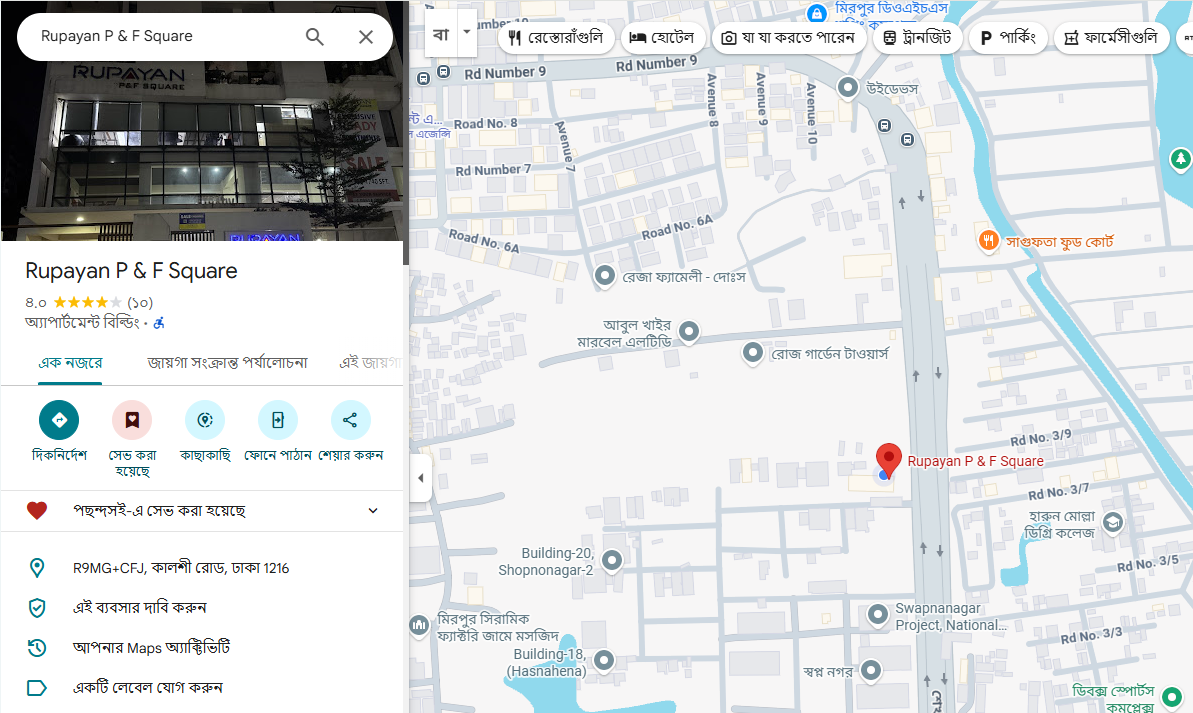Open the Reviews (জায়গা সংক্রান্ত পর্যালোচনা) tab
The width and height of the screenshot is (1193, 713).
pyautogui.click(x=227, y=363)
